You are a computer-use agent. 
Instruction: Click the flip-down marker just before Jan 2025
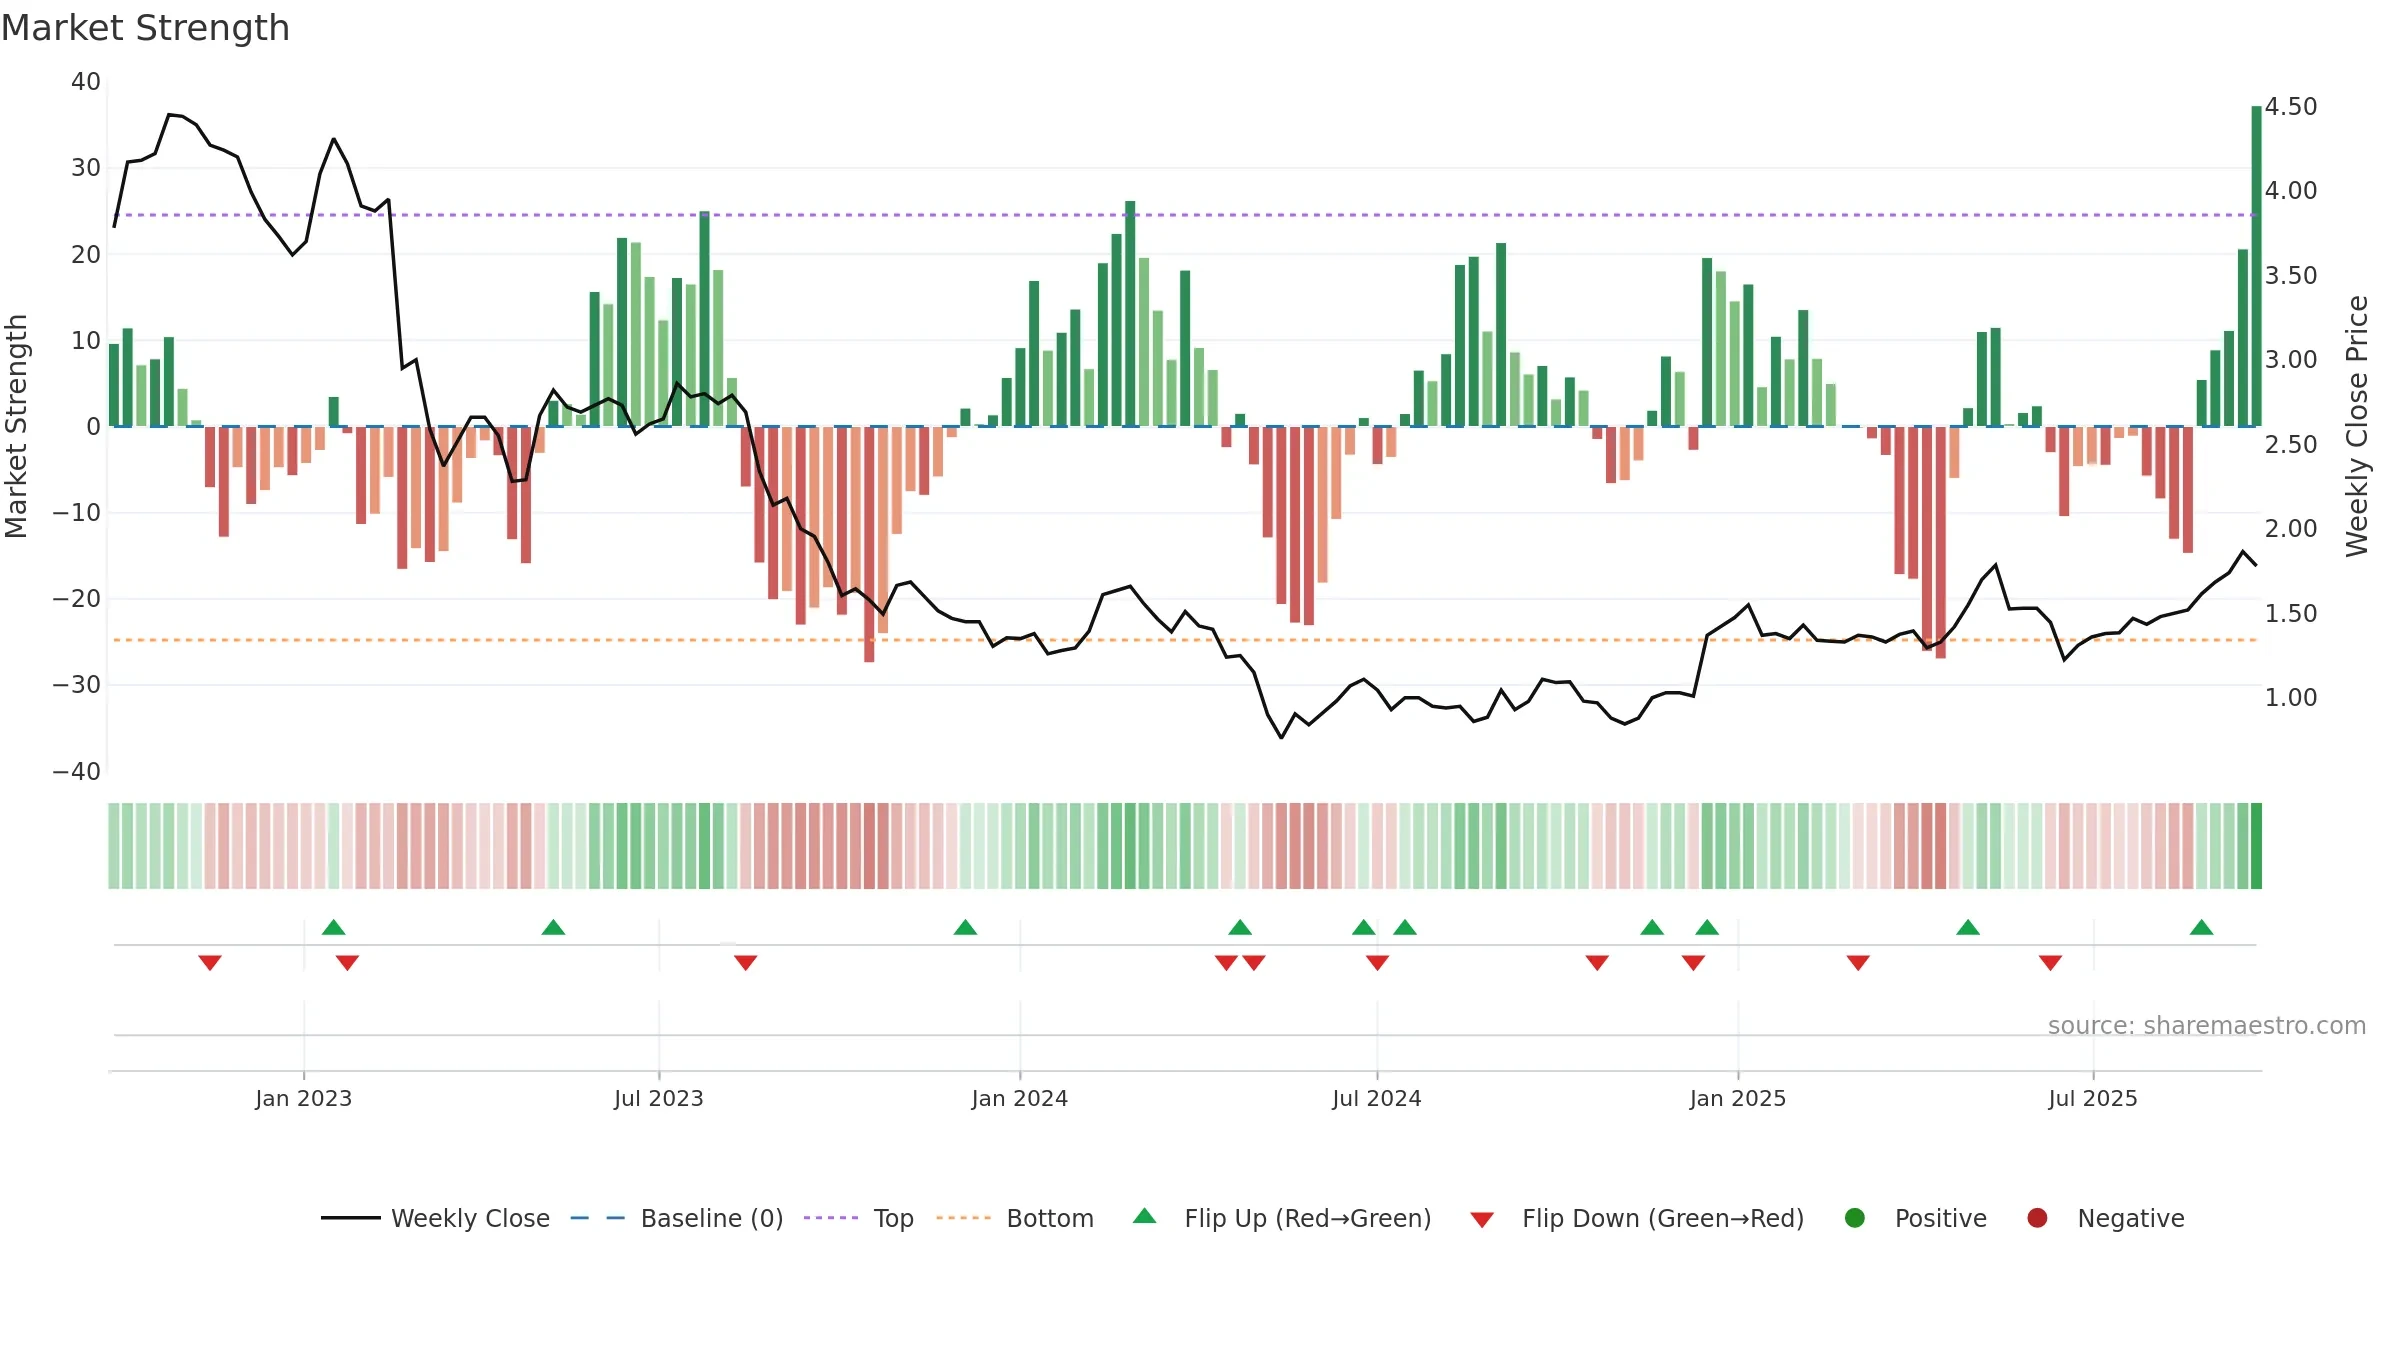tap(1693, 963)
